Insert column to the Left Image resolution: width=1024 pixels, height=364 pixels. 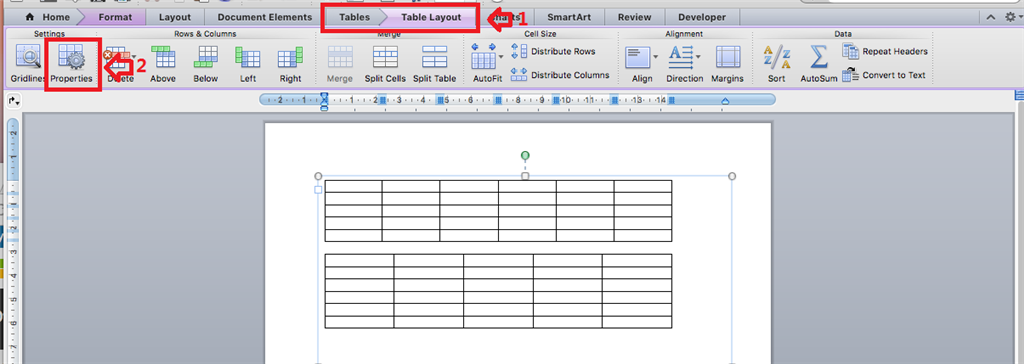pyautogui.click(x=248, y=63)
